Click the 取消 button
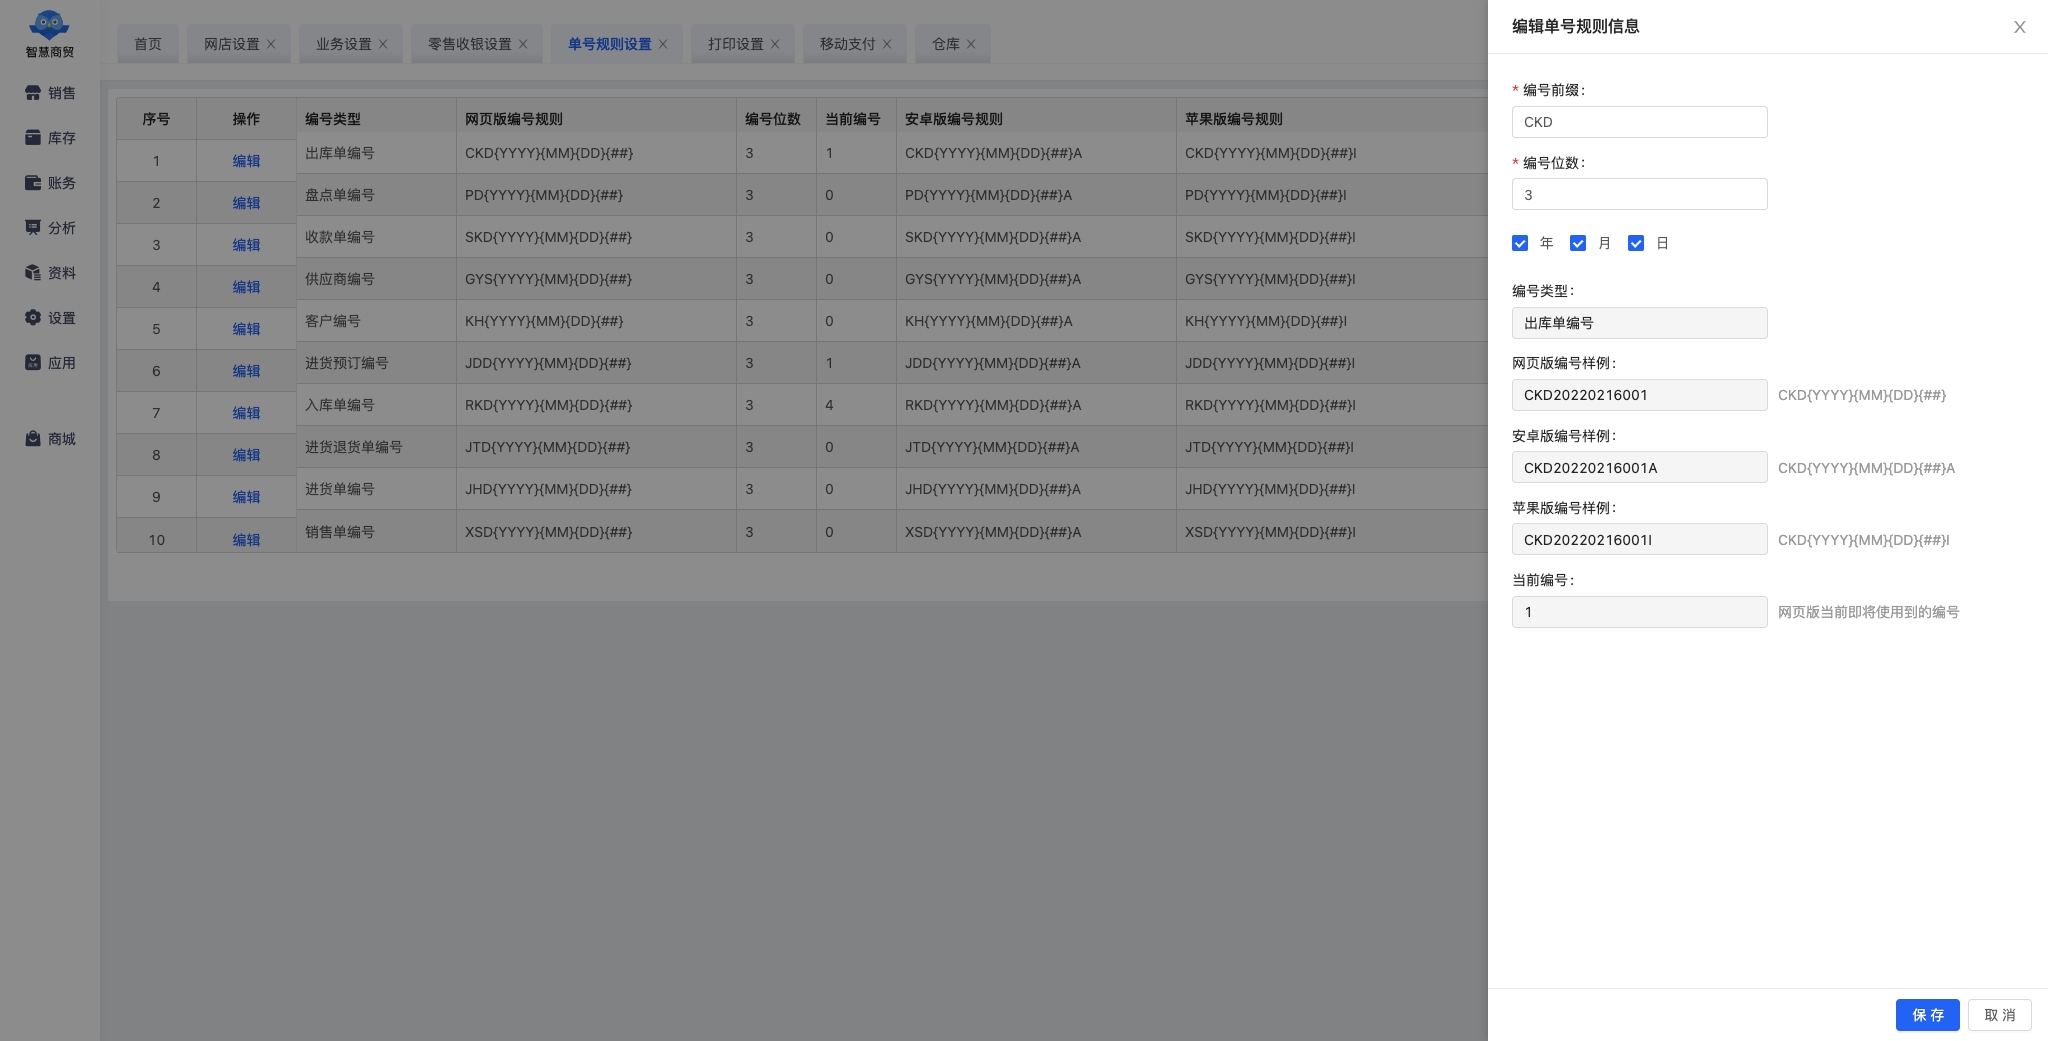 point(1999,1015)
